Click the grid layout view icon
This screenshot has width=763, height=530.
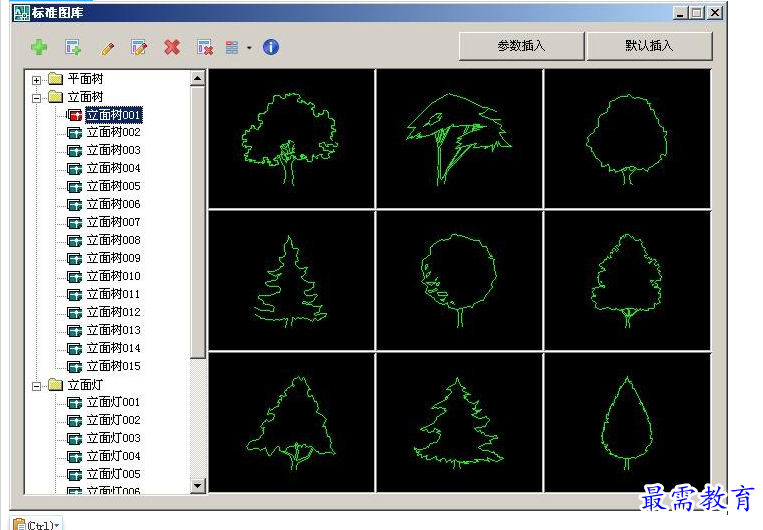point(232,48)
